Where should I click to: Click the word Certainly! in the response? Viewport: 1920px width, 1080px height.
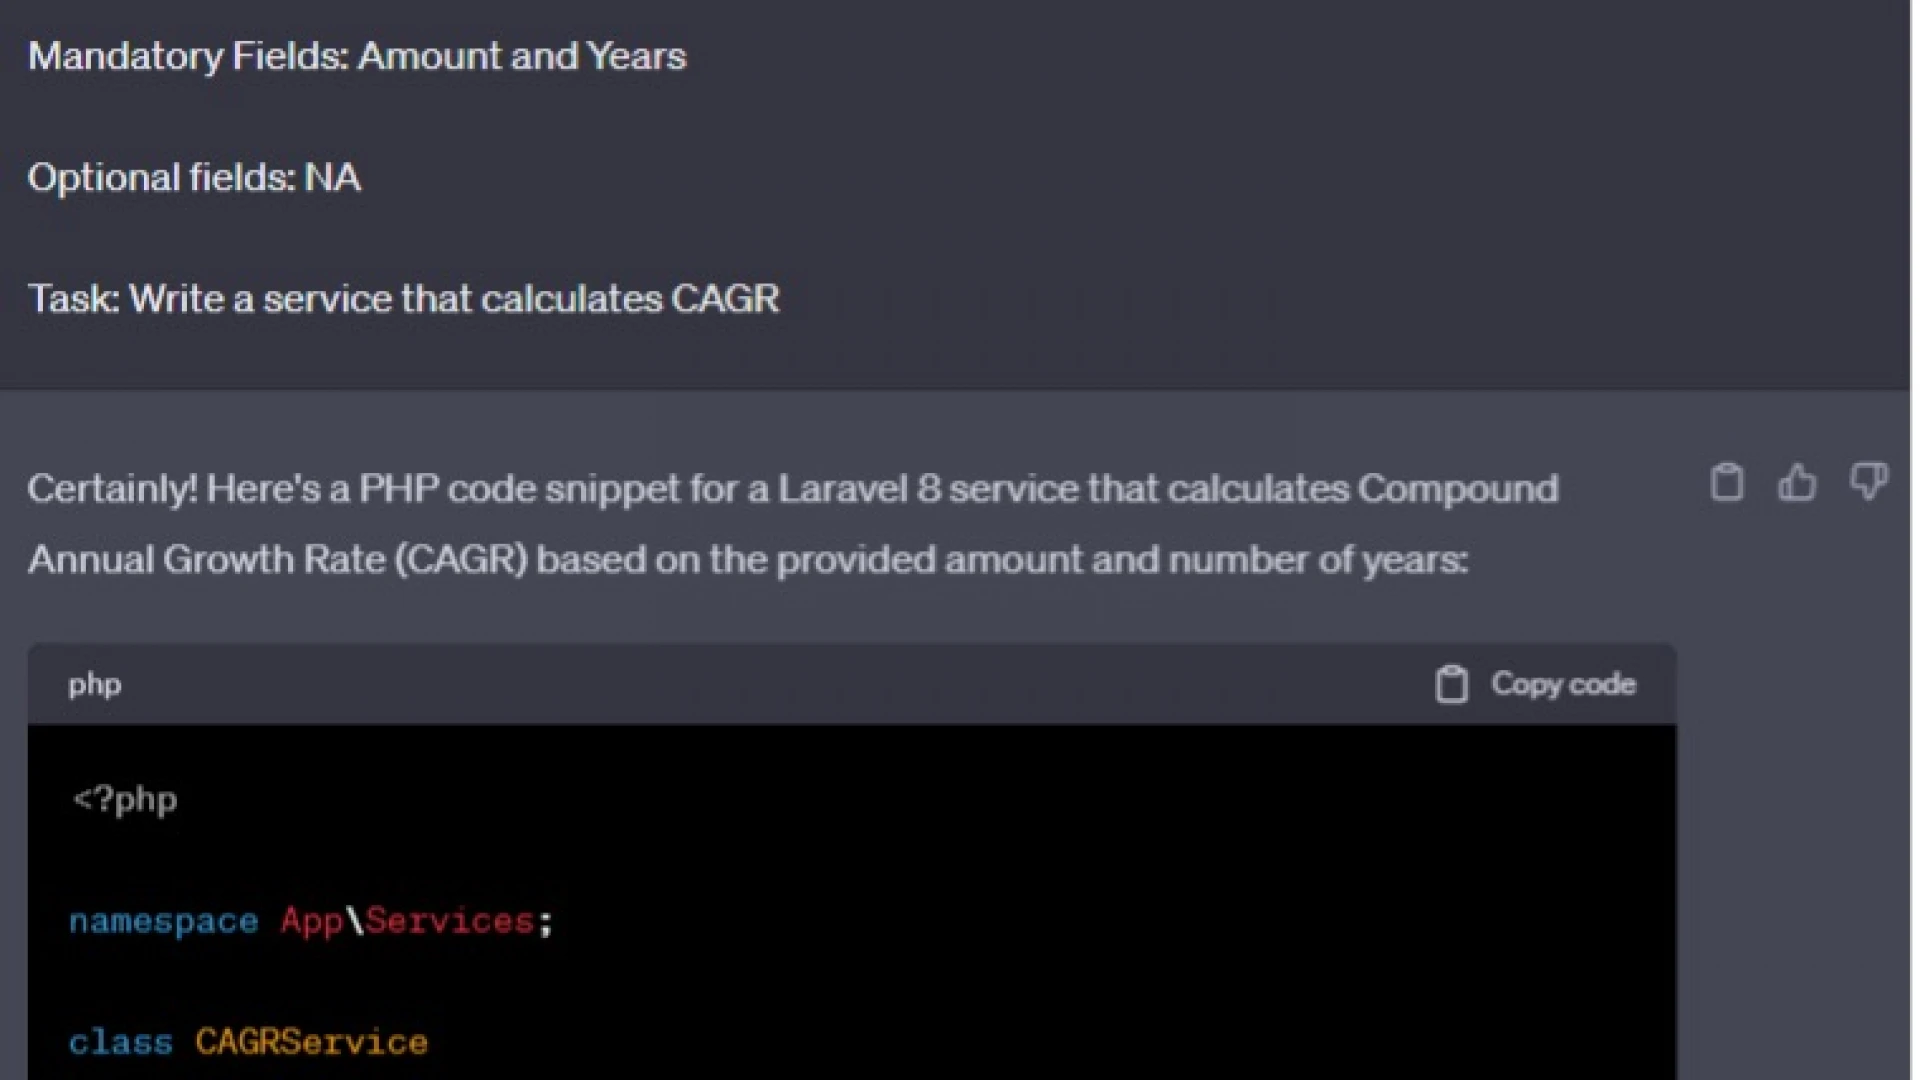112,489
